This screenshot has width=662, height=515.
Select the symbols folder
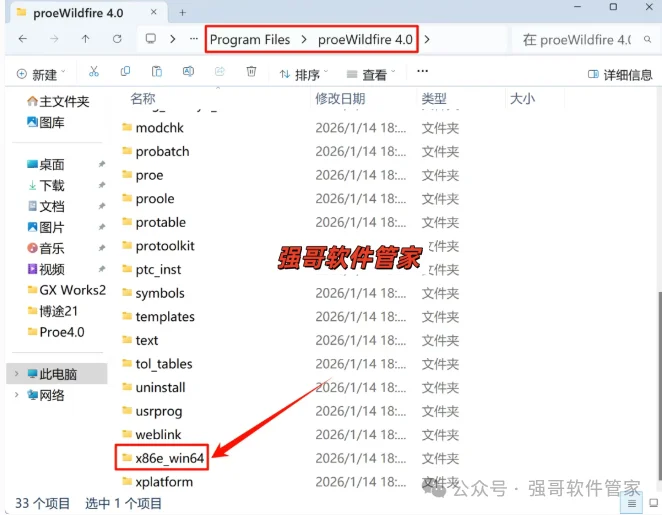pyautogui.click(x=153, y=293)
